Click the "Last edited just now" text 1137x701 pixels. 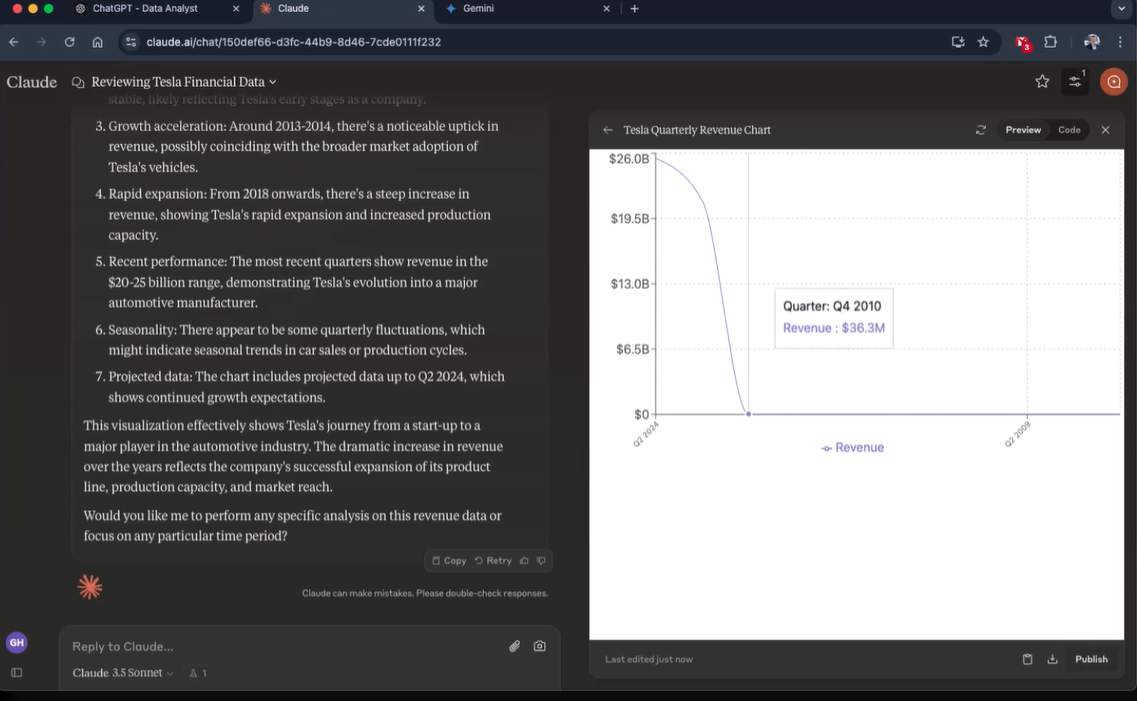[x=648, y=659]
